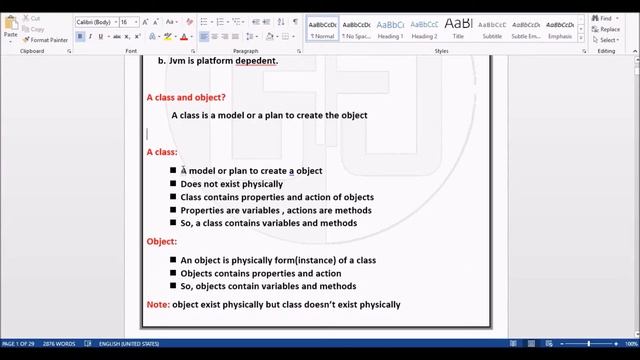Click the Replace button in Editing
Image resolution: width=640 pixels, height=360 pixels.
606,29
